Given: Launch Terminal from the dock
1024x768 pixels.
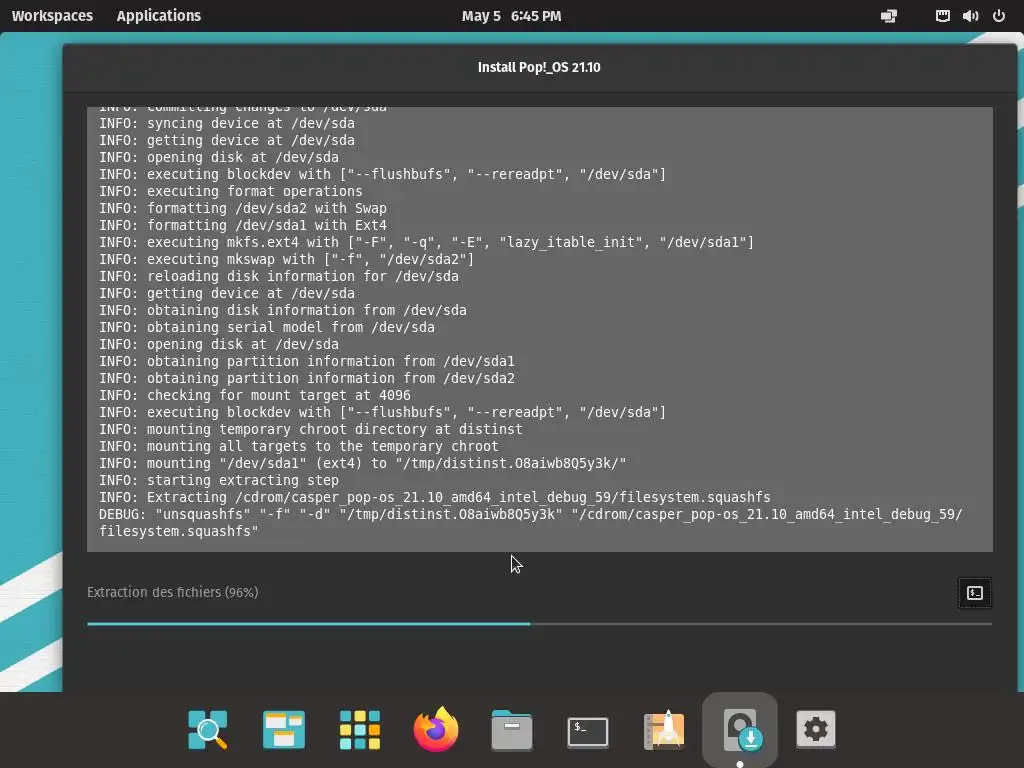Looking at the screenshot, I should click(588, 731).
